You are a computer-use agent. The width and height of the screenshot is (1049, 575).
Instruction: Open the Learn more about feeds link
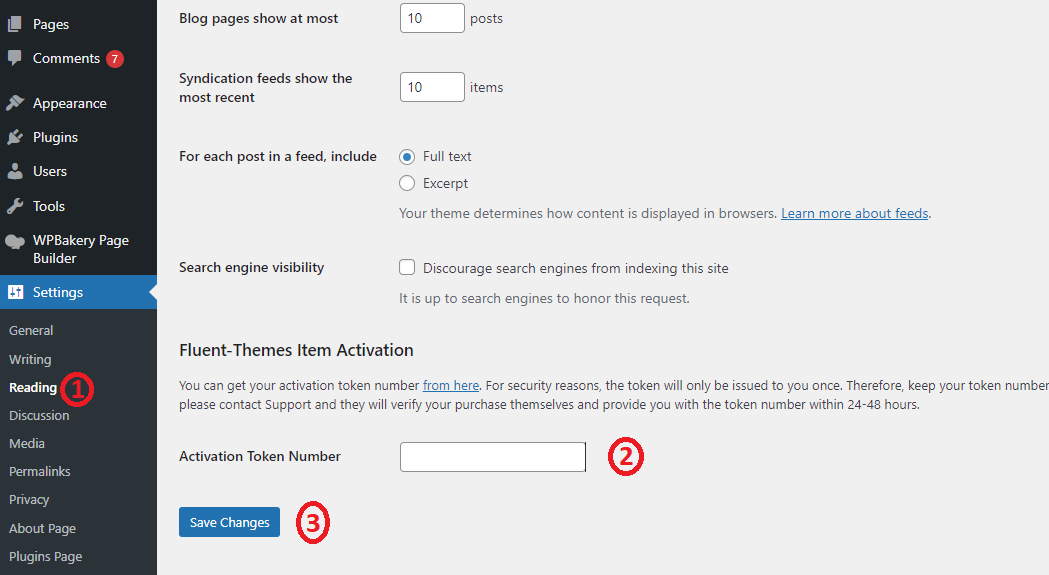[854, 213]
